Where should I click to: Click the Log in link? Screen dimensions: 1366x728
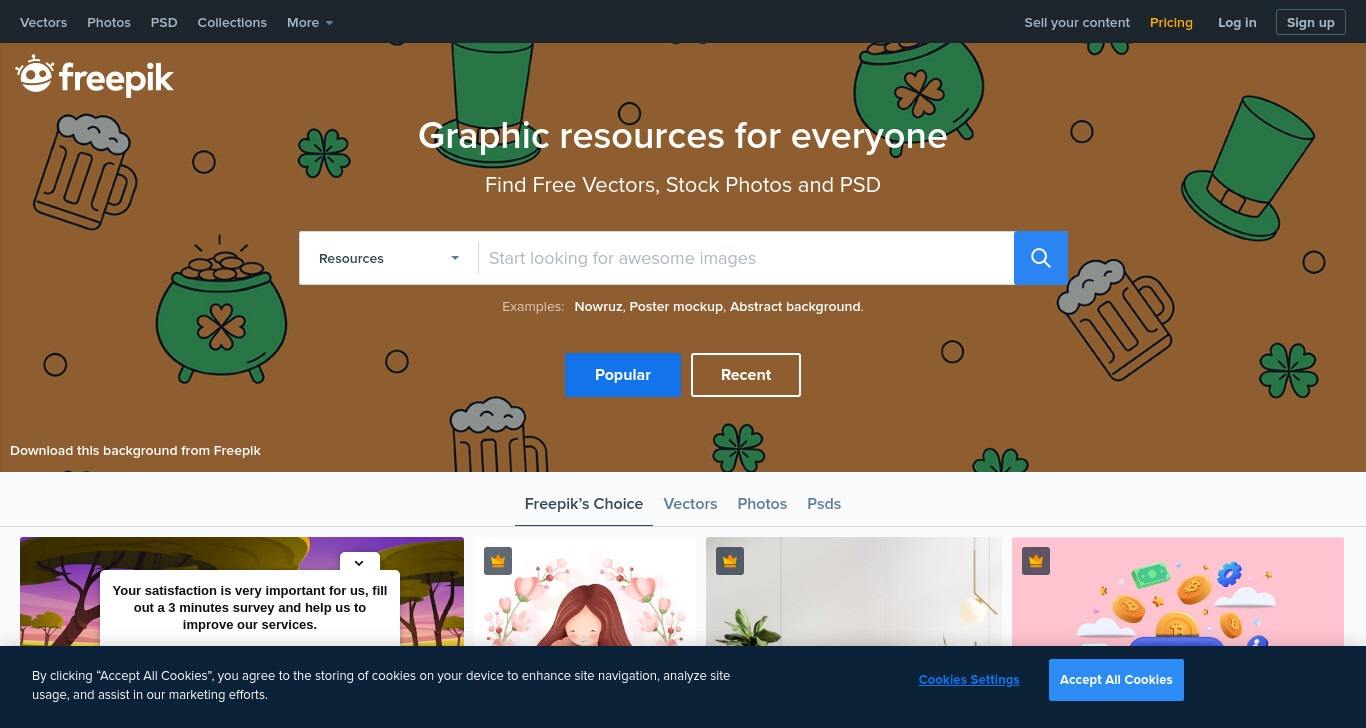tap(1237, 22)
